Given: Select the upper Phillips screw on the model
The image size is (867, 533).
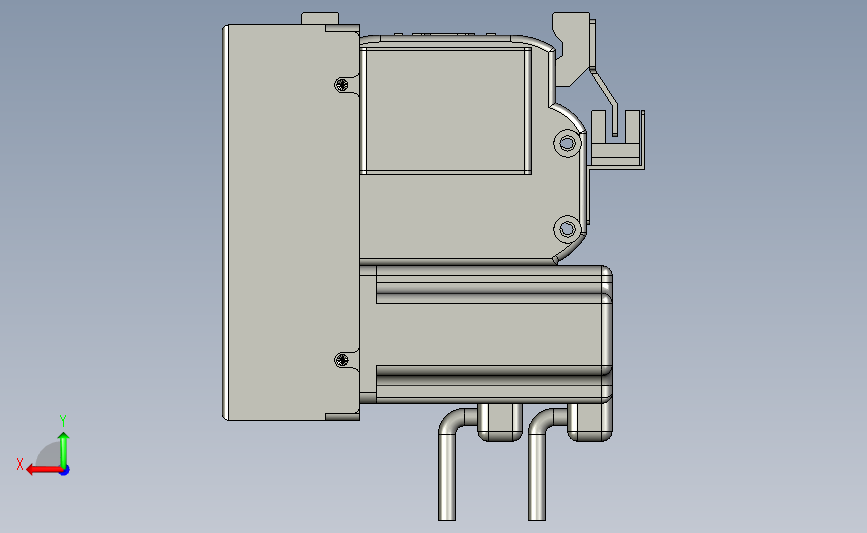Looking at the screenshot, I should pyautogui.click(x=342, y=85).
